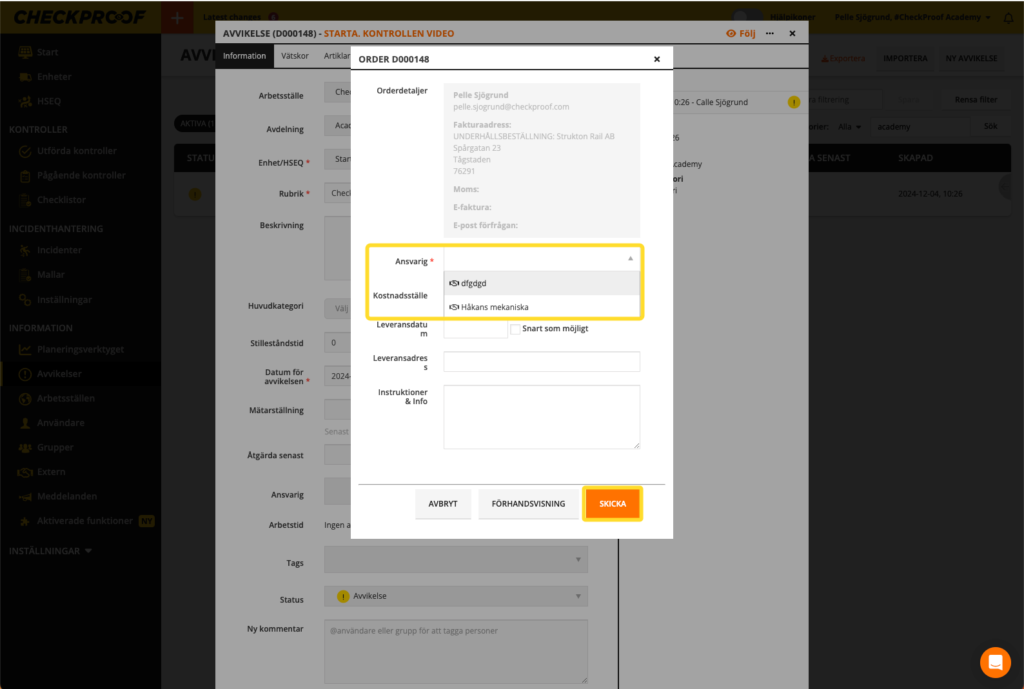The height and width of the screenshot is (689, 1024).
Task: Switch to the Vätskor tab
Action: pos(294,56)
